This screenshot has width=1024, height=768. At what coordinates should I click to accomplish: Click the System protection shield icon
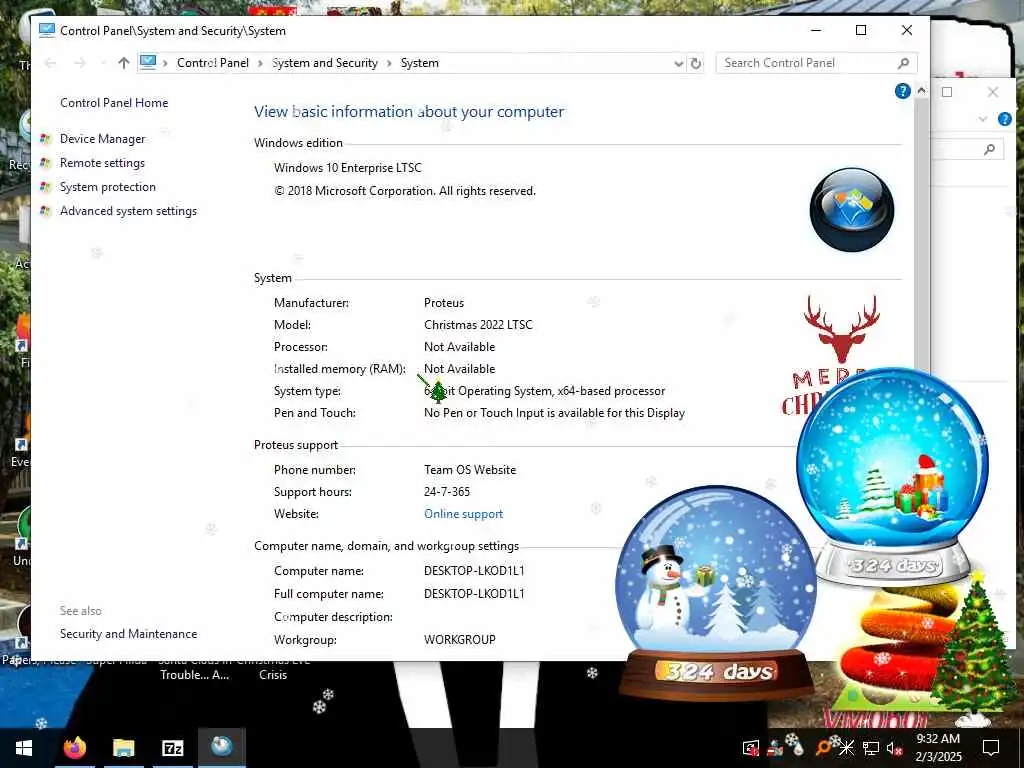tap(45, 187)
